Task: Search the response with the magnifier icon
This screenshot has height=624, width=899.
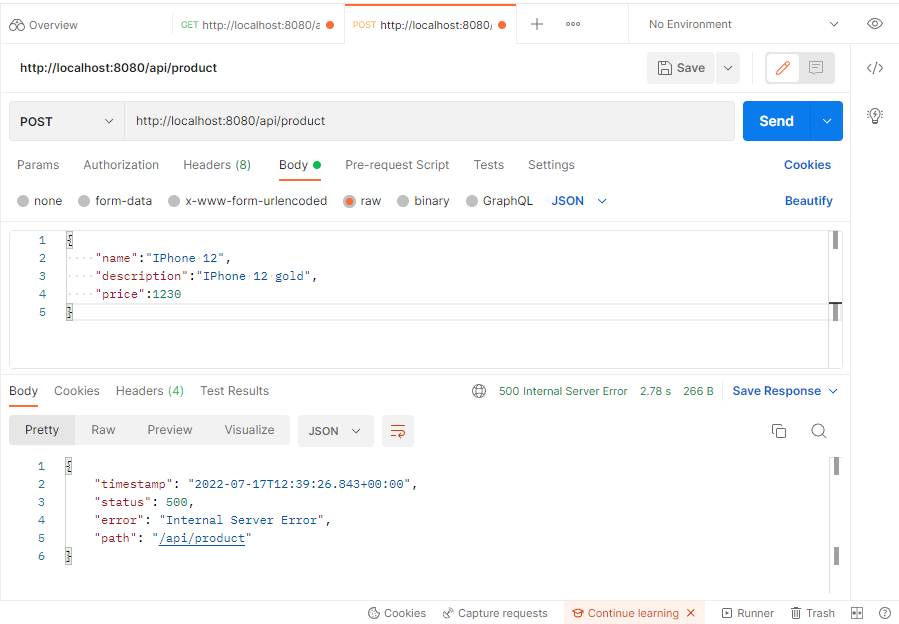Action: (819, 431)
